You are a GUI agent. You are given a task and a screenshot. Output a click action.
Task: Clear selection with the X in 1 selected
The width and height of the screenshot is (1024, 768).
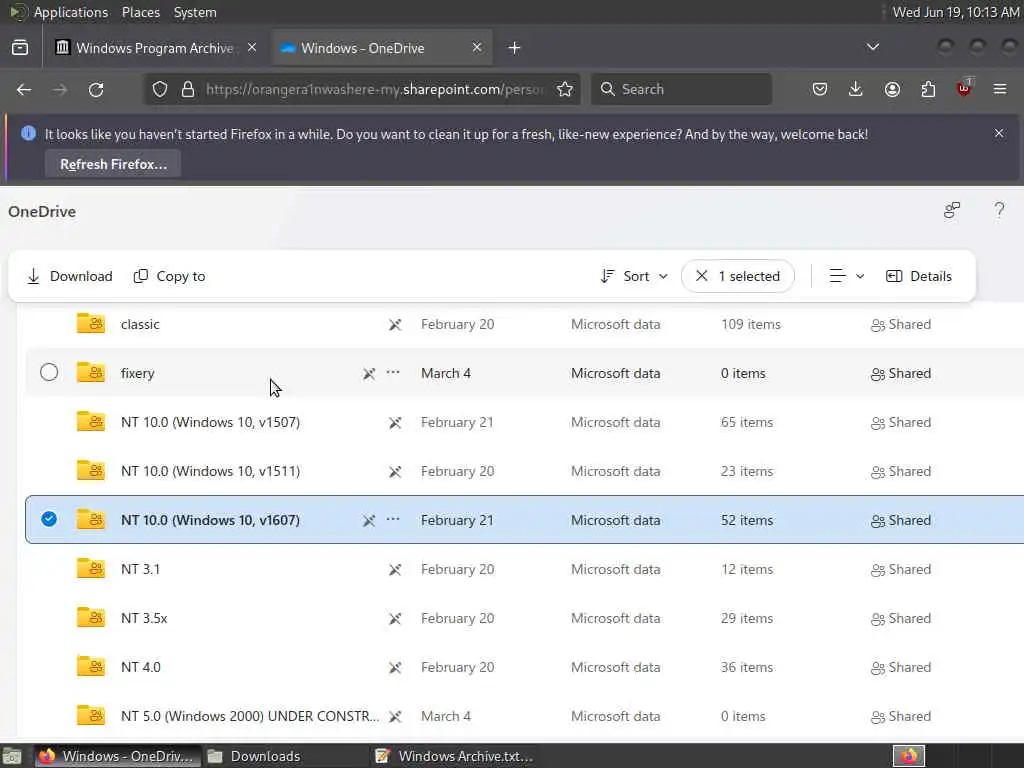[x=701, y=276]
